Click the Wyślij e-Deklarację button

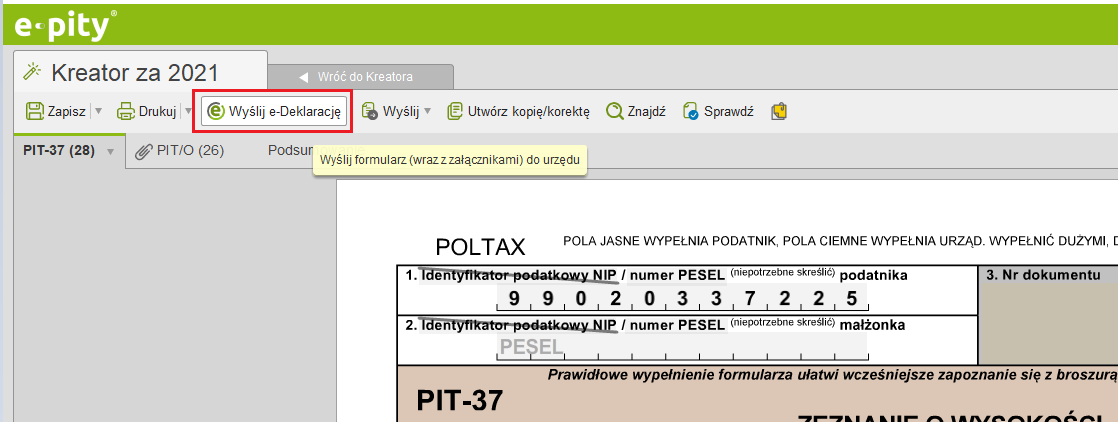pos(275,111)
